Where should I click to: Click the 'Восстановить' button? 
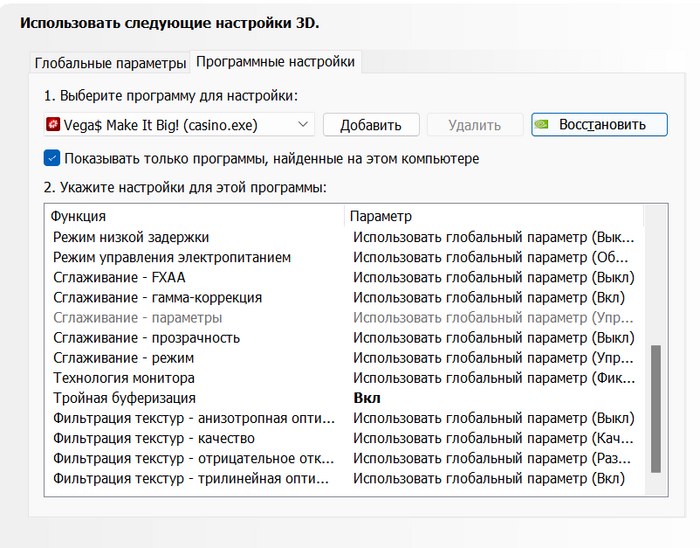coord(598,125)
